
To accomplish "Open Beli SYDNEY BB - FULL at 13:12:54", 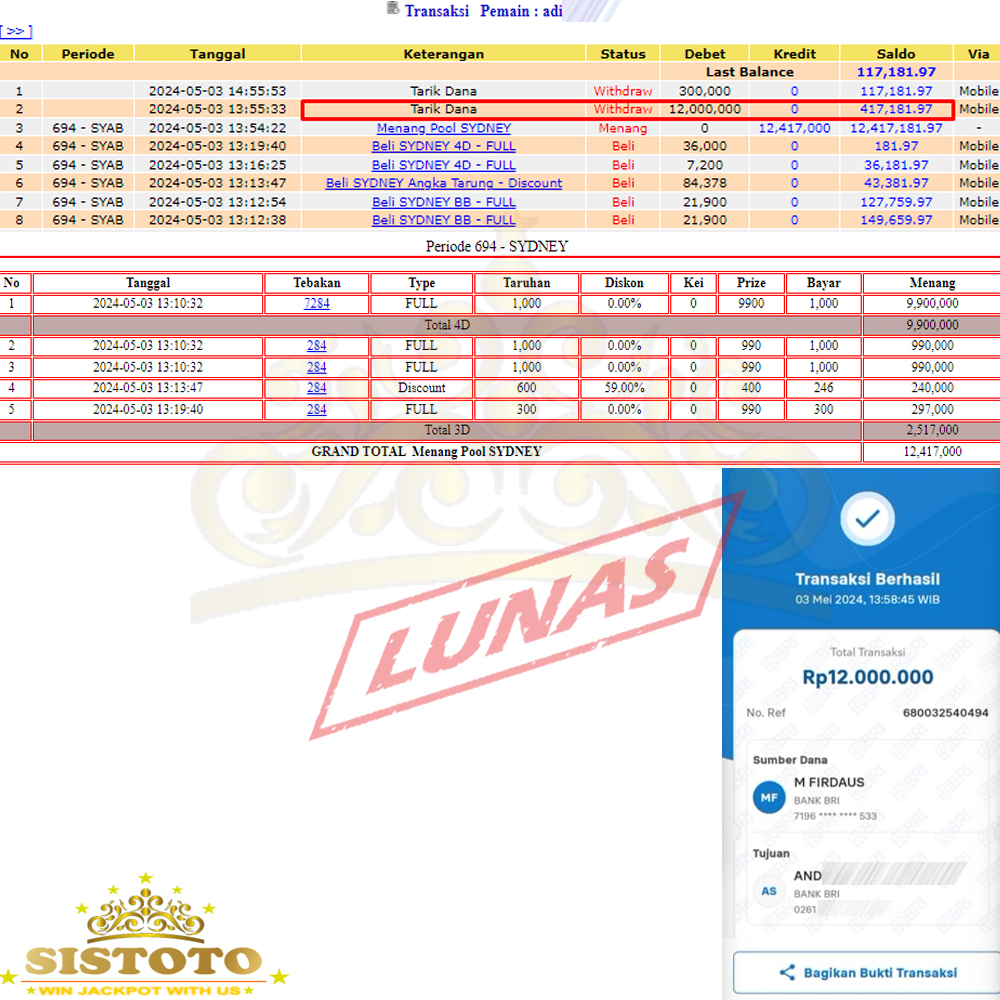I will pyautogui.click(x=443, y=202).
